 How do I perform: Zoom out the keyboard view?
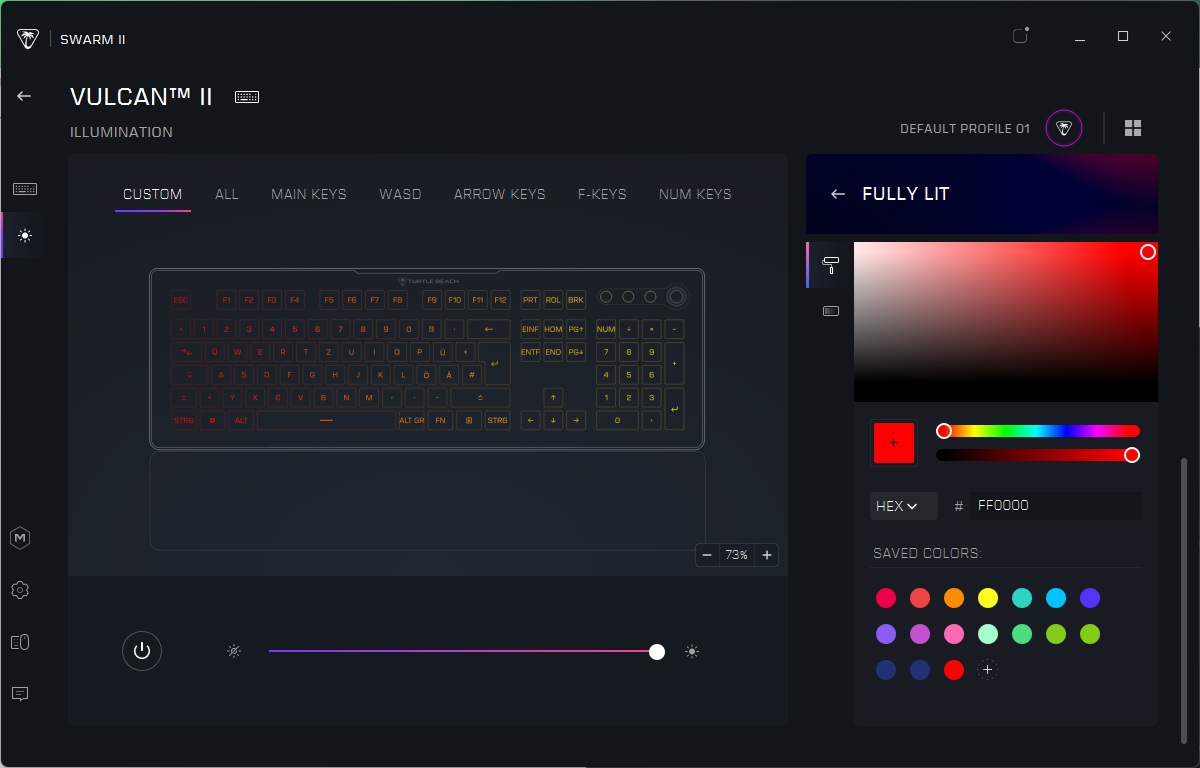[x=707, y=555]
